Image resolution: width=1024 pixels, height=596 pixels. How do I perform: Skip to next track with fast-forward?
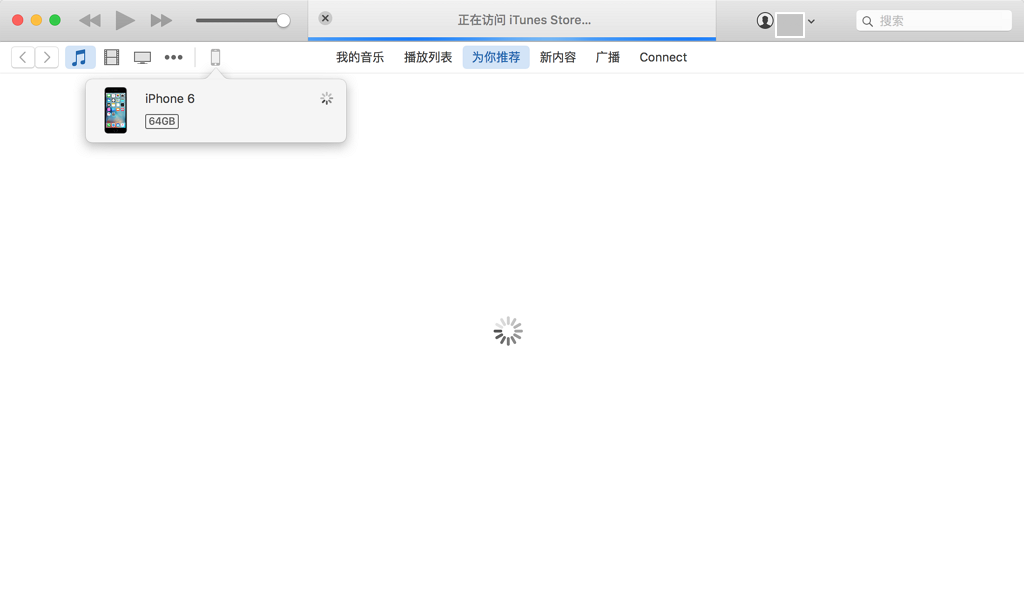[x=161, y=20]
